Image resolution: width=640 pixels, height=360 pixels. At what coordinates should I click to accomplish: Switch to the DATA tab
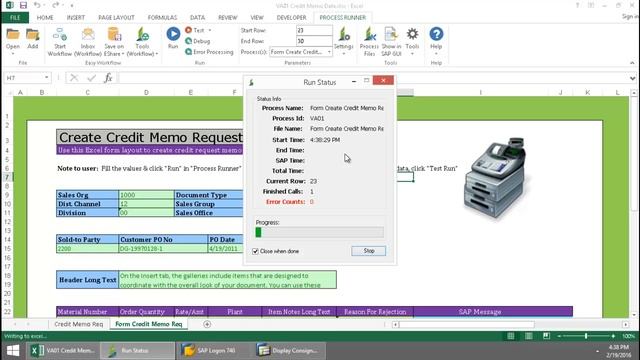tap(198, 18)
